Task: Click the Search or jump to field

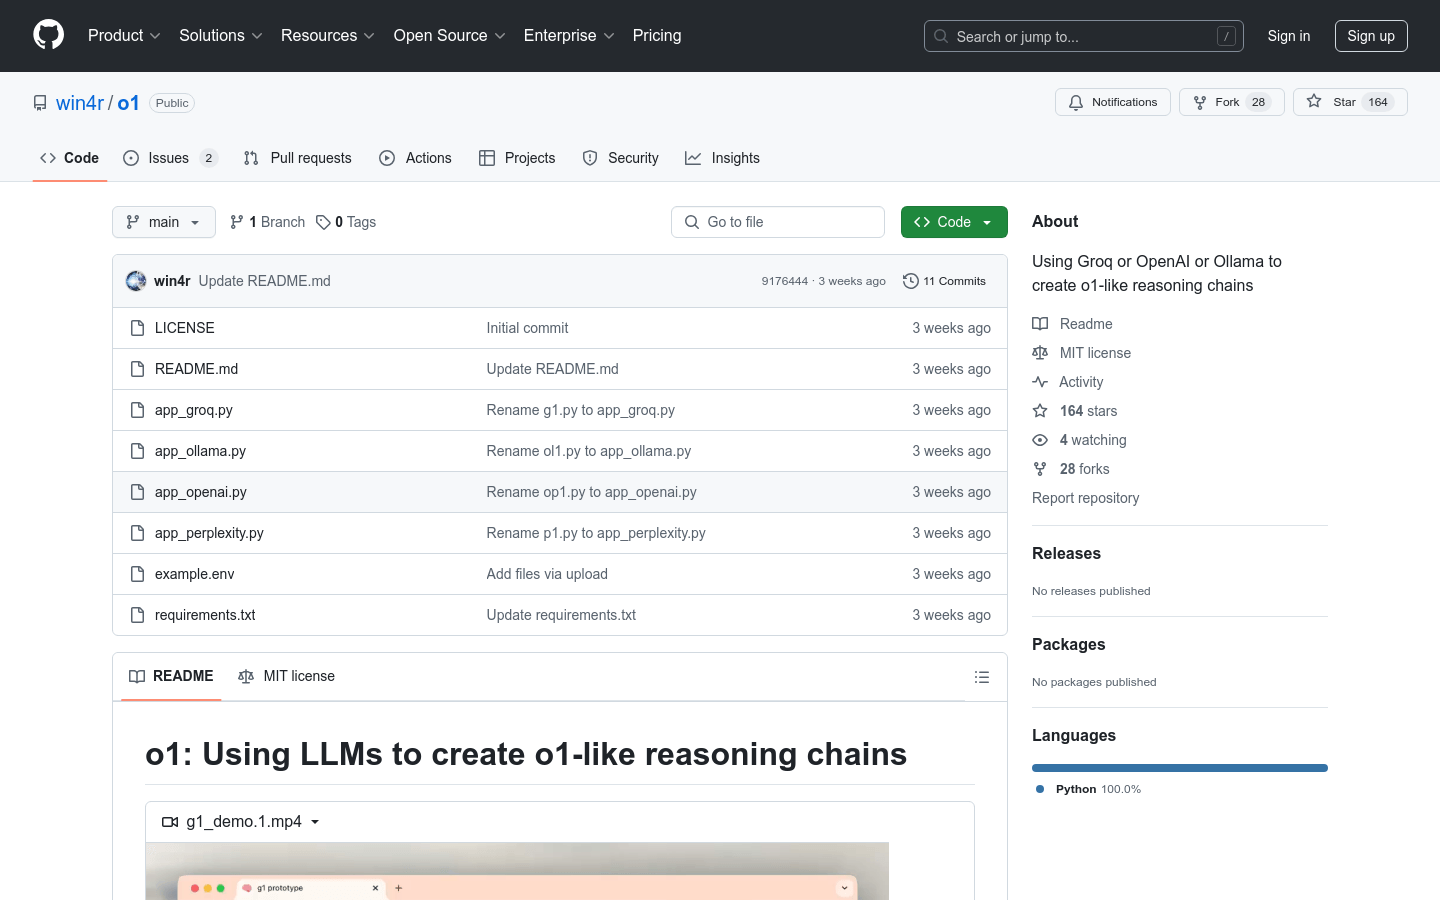Action: coord(1084,36)
